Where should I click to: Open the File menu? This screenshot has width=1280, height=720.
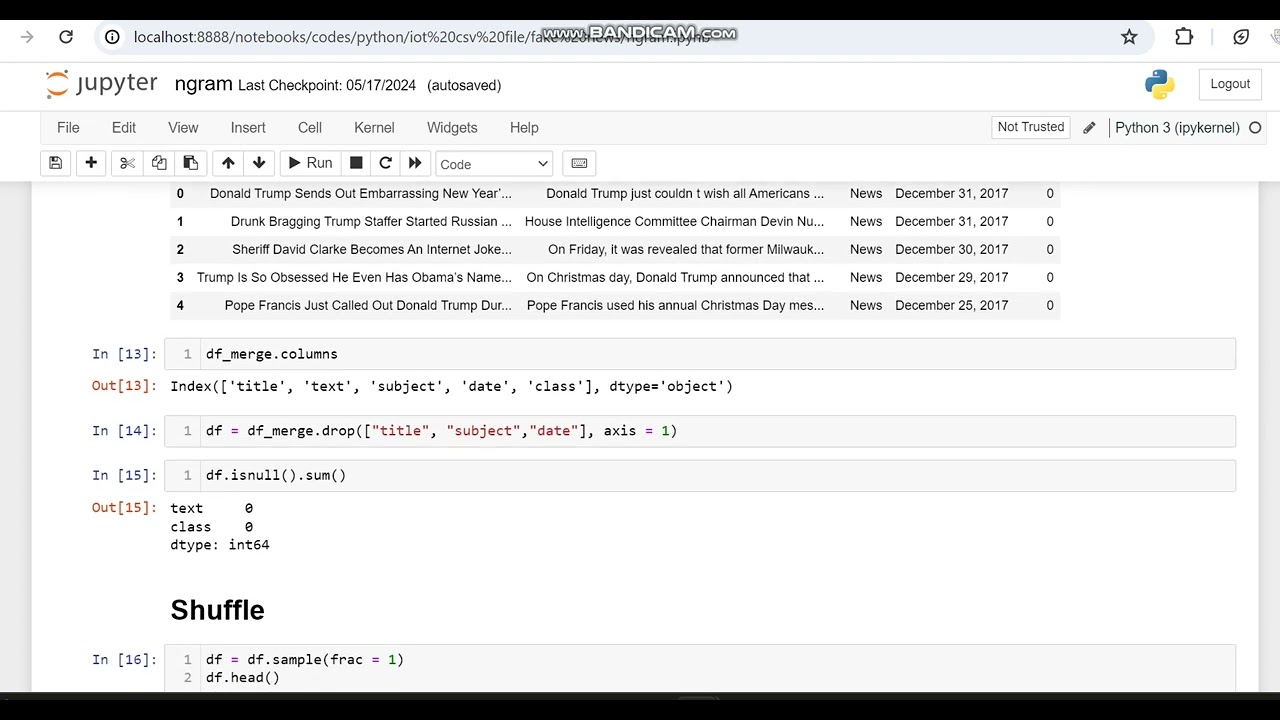pos(68,127)
